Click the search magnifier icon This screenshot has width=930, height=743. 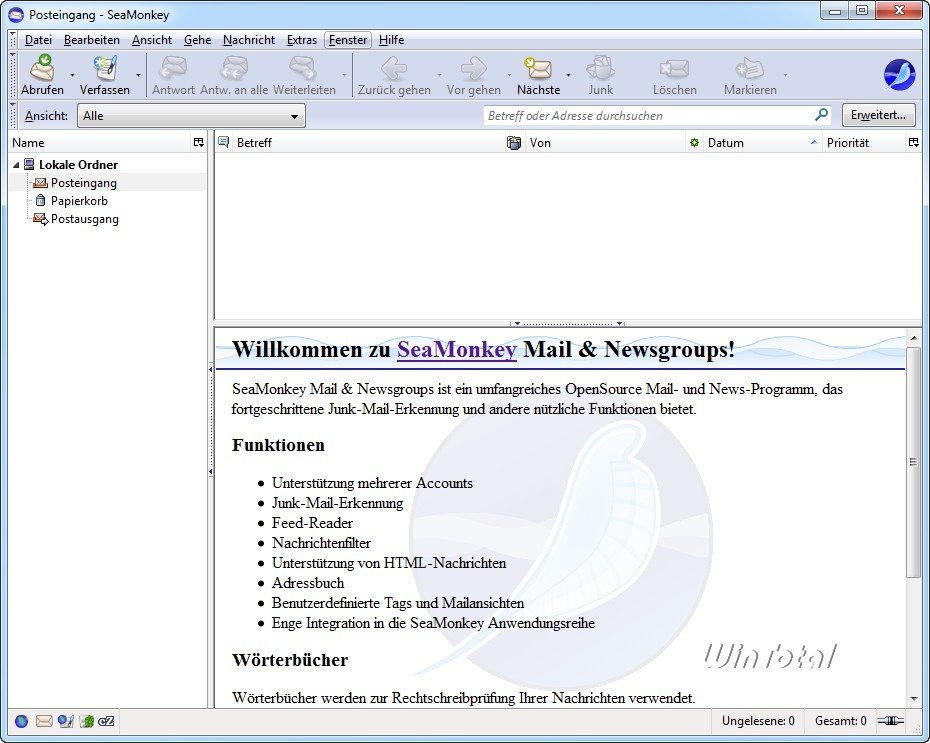pos(821,114)
